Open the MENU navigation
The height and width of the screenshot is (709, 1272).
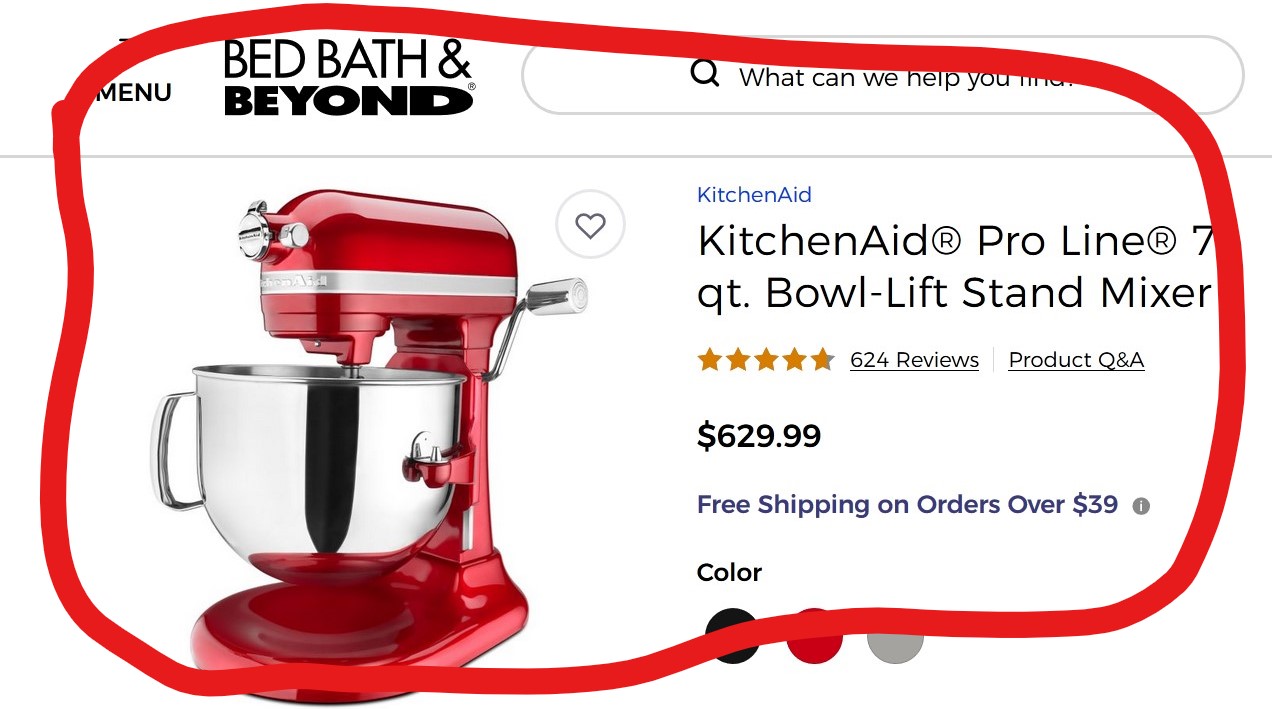[133, 92]
